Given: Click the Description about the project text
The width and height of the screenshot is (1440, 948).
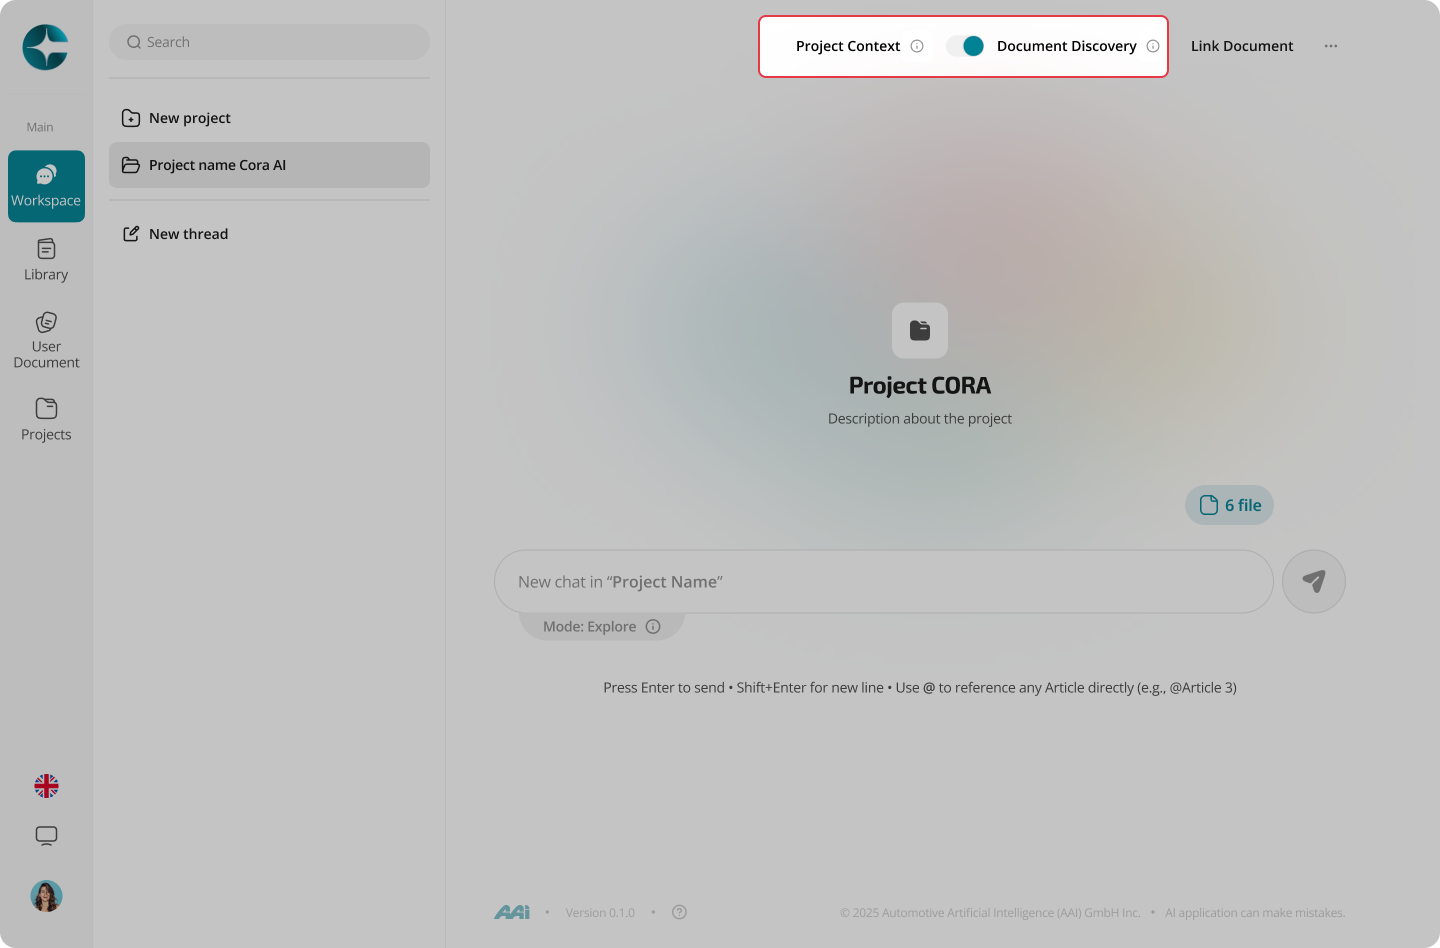Looking at the screenshot, I should pyautogui.click(x=920, y=419).
